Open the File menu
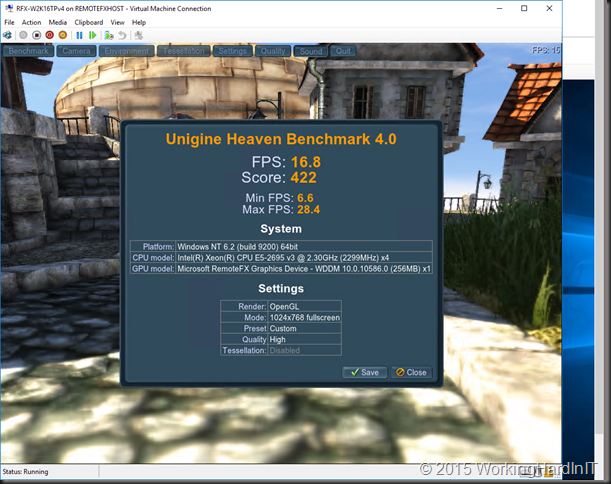Screen dimensions: 611x484 9,22
